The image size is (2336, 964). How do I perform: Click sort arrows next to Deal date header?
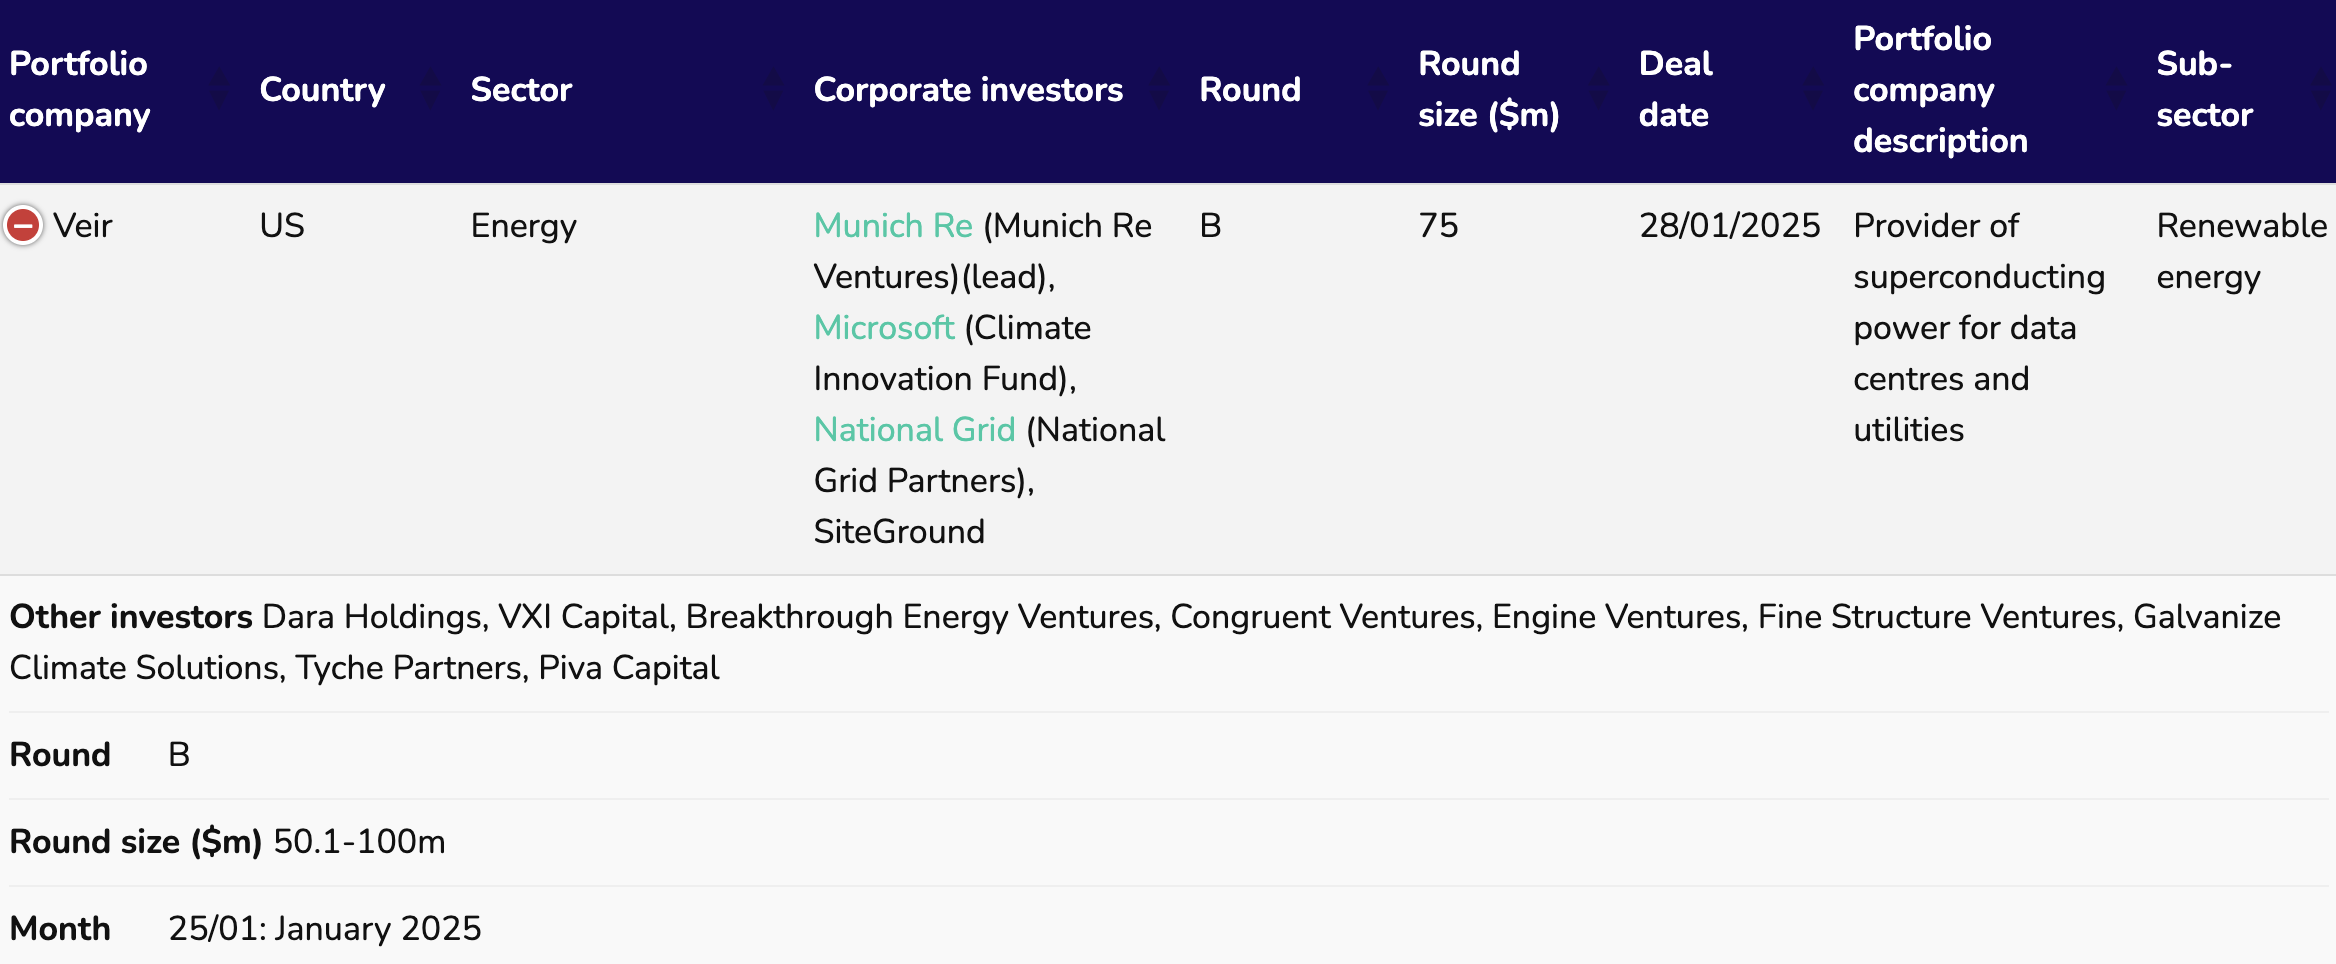tap(1814, 89)
